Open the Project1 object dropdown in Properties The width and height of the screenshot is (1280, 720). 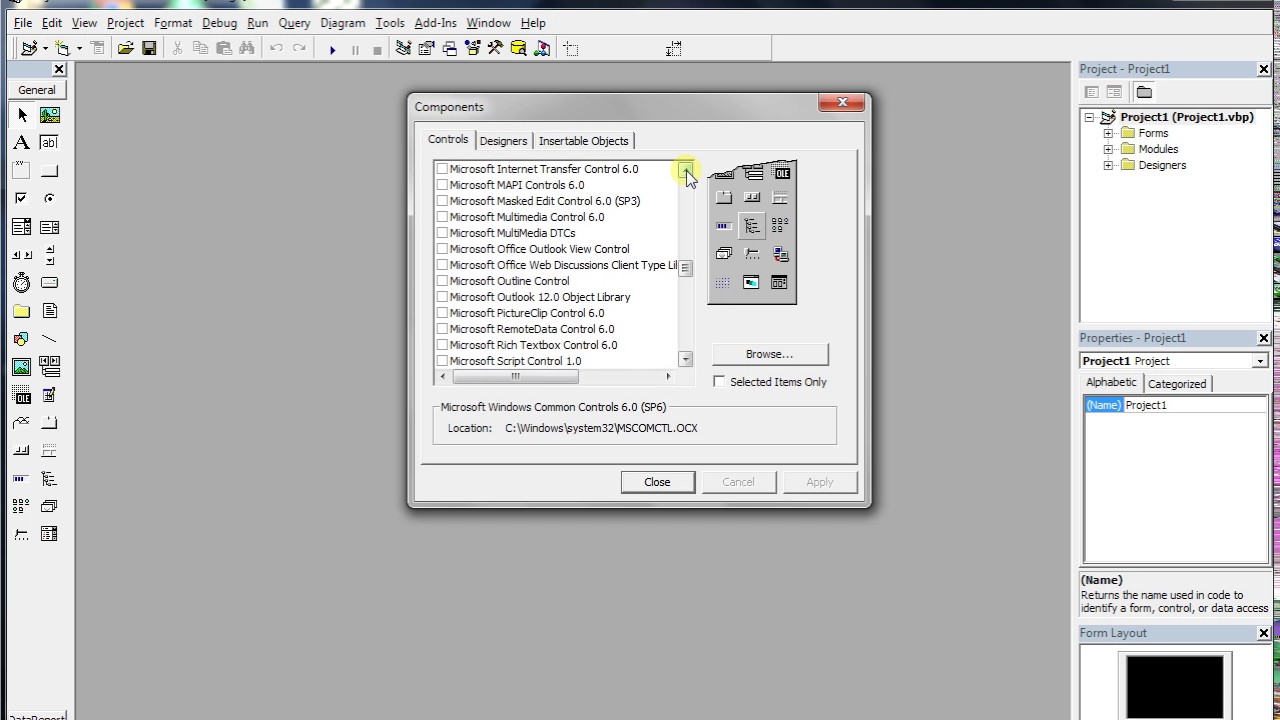1260,361
